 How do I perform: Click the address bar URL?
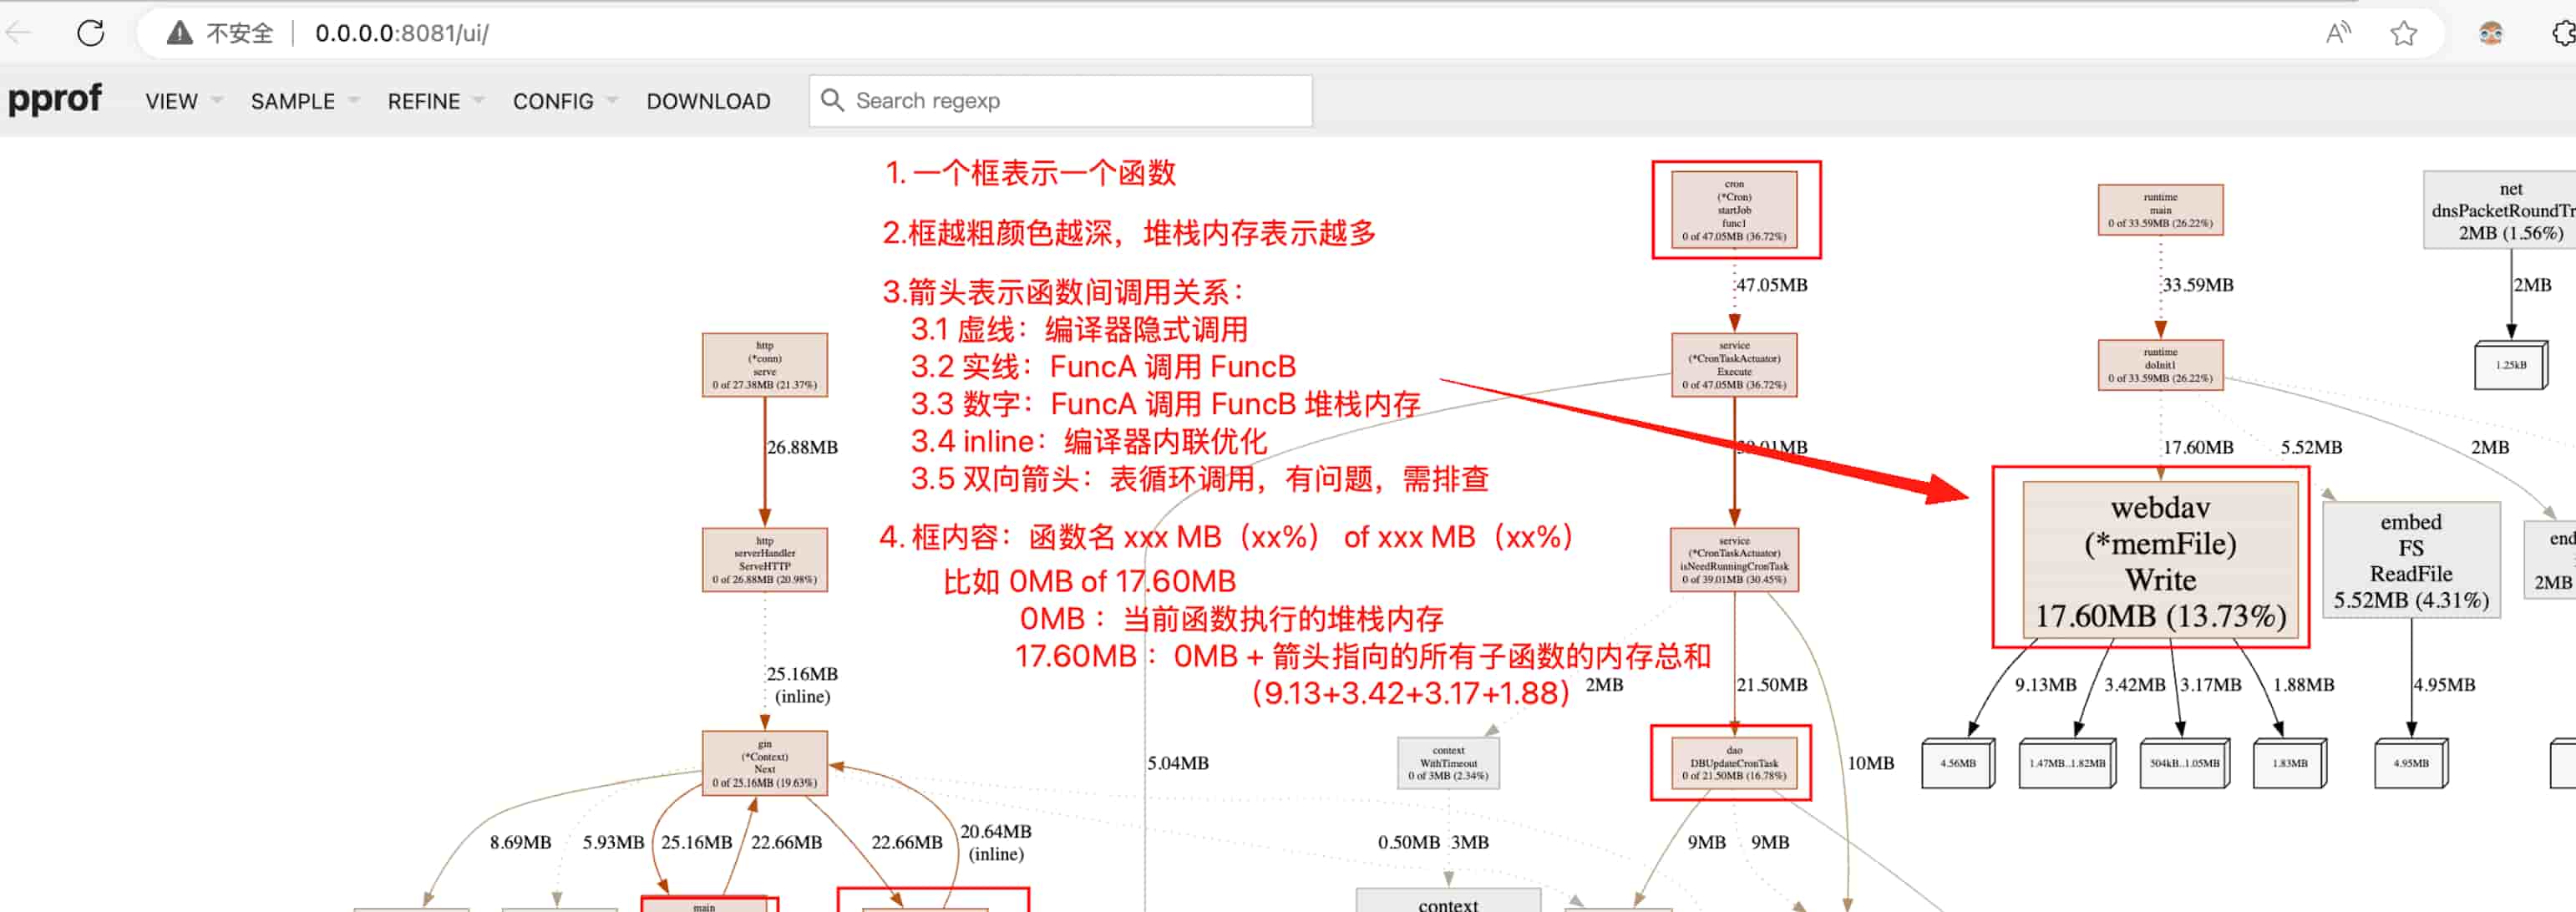pyautogui.click(x=401, y=33)
